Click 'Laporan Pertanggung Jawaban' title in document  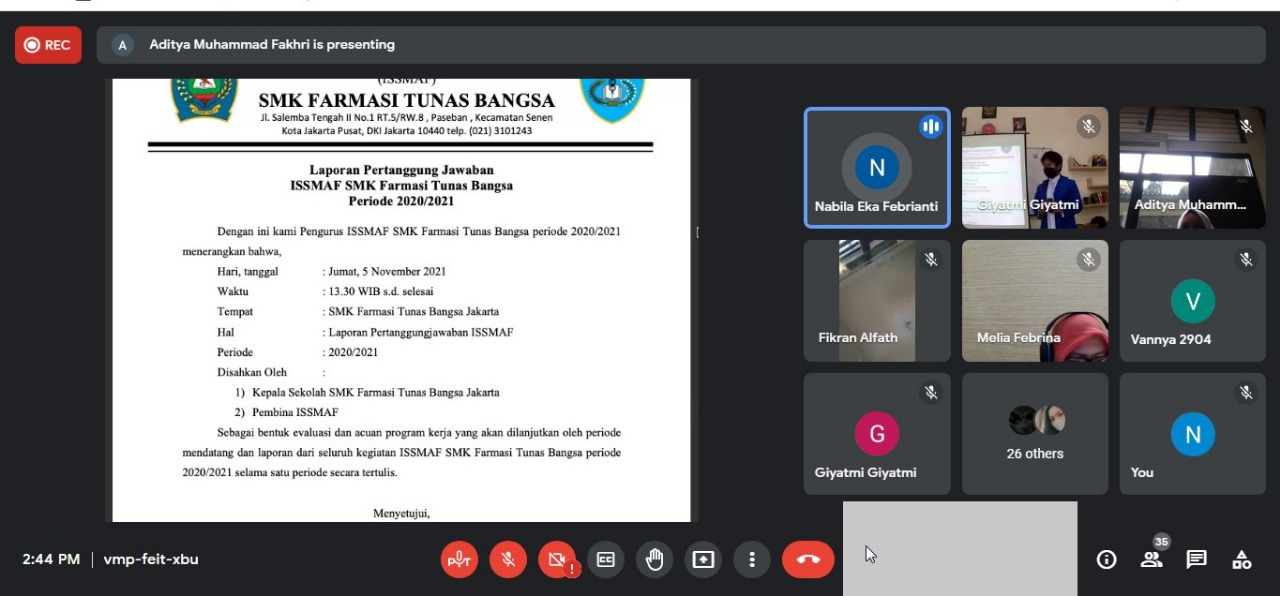(x=401, y=170)
